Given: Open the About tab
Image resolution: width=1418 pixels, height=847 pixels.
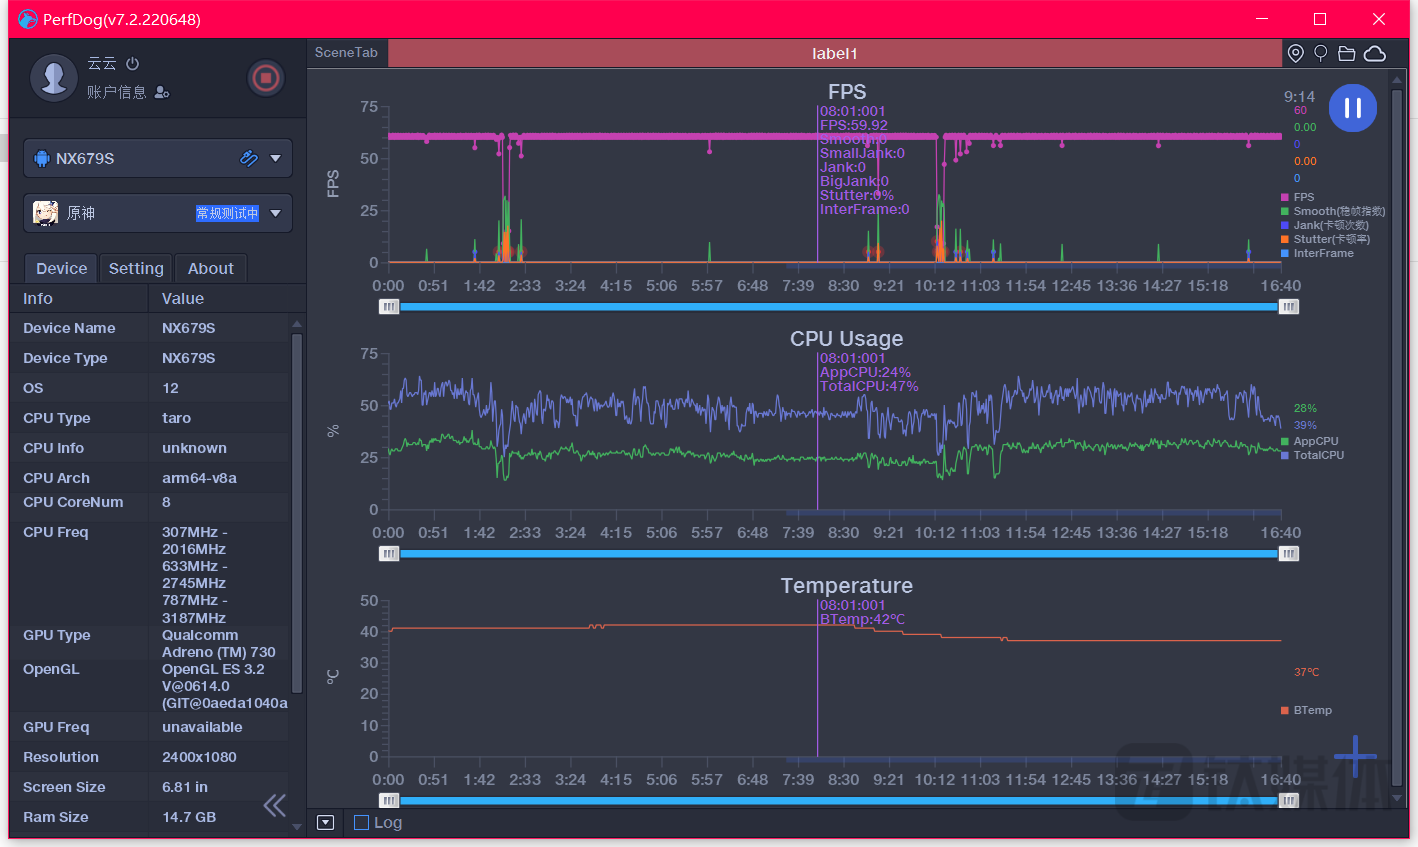Looking at the screenshot, I should (x=210, y=268).
